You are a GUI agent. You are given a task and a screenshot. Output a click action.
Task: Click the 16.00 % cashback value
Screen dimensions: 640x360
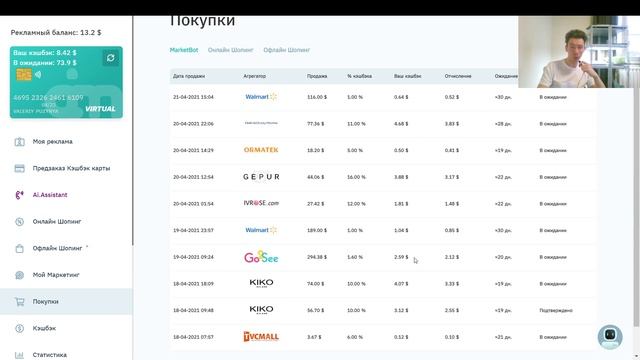tap(356, 177)
